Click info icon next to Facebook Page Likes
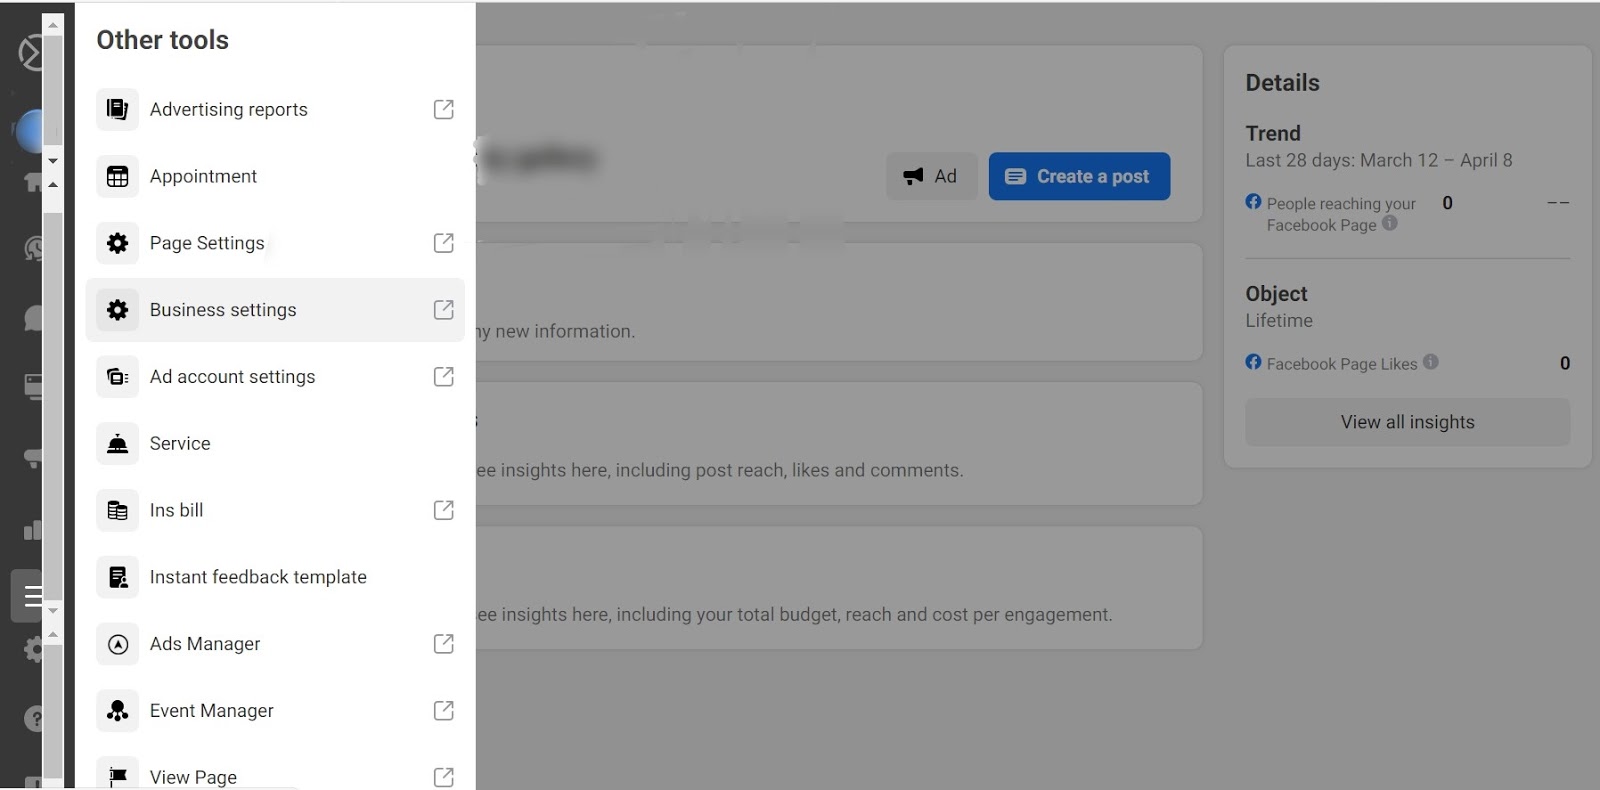This screenshot has width=1600, height=790. click(x=1431, y=362)
